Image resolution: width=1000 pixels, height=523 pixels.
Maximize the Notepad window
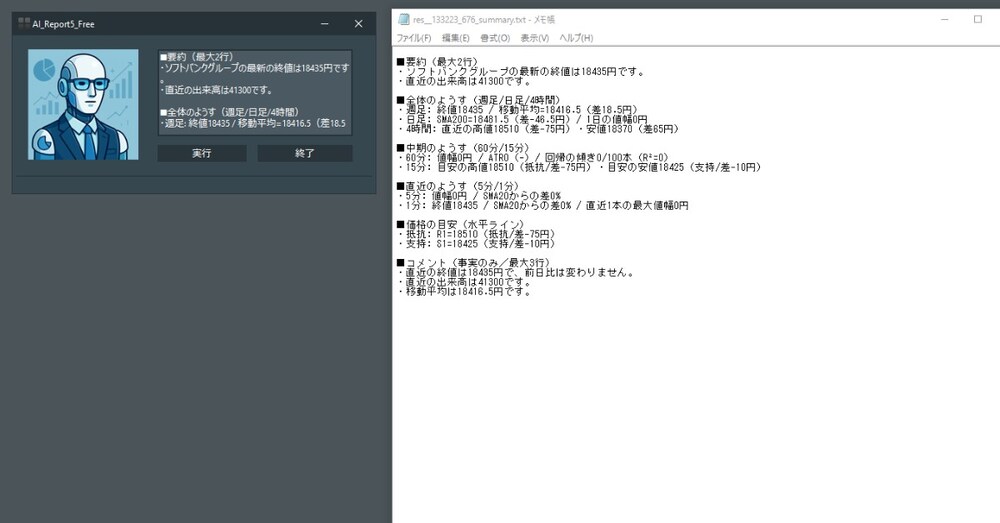pyautogui.click(x=978, y=19)
